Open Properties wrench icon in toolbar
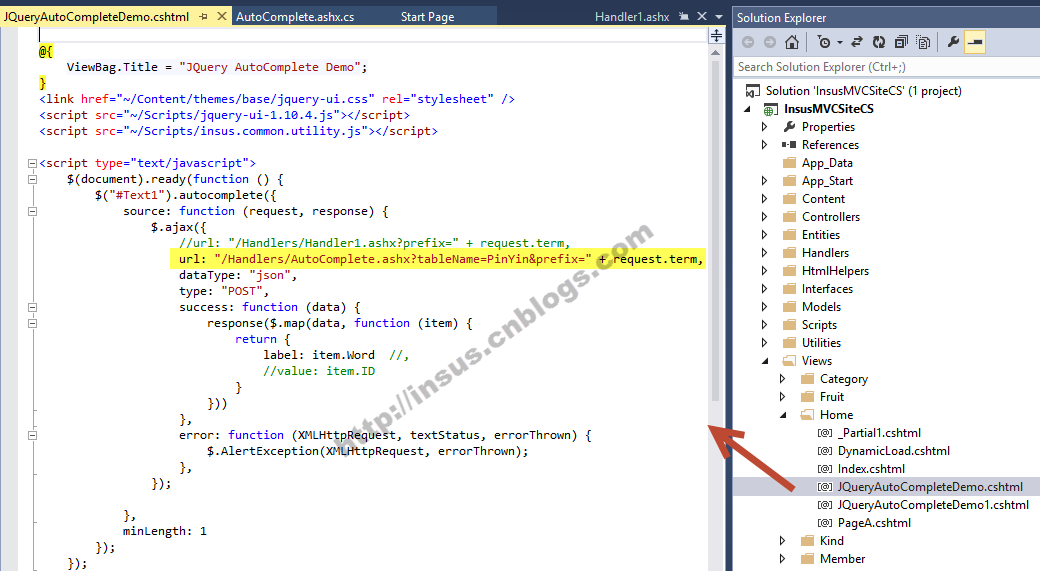The width and height of the screenshot is (1040, 571). (x=953, y=42)
